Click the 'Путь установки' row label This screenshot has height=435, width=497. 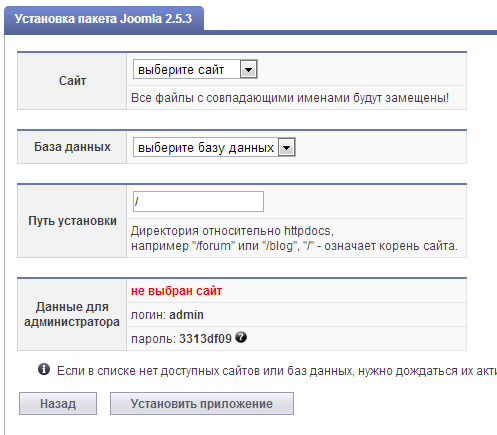pos(72,221)
